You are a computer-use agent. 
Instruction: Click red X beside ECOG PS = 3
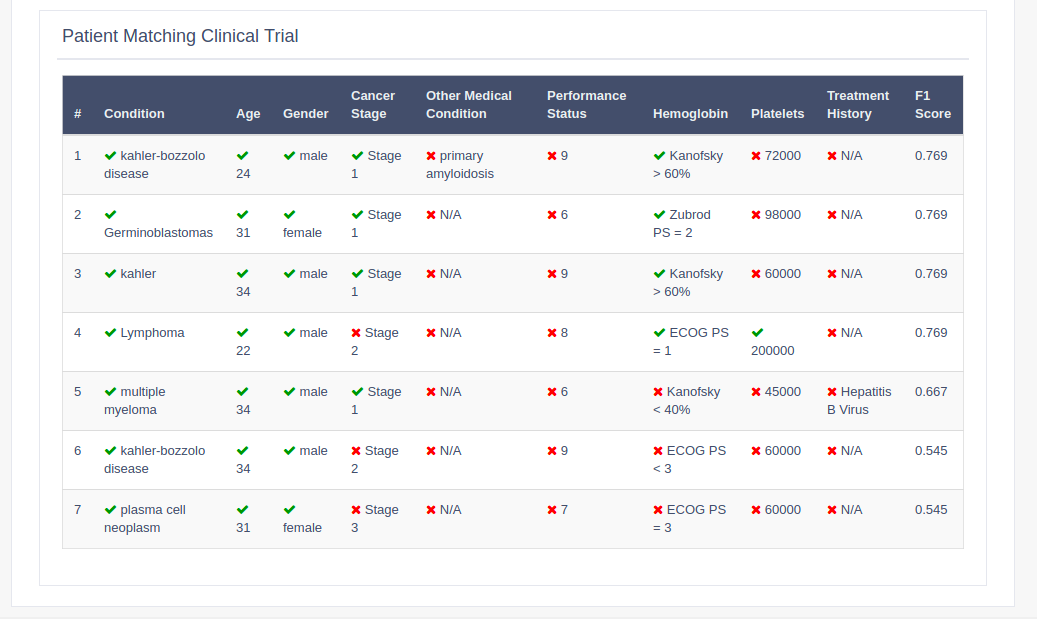658,510
